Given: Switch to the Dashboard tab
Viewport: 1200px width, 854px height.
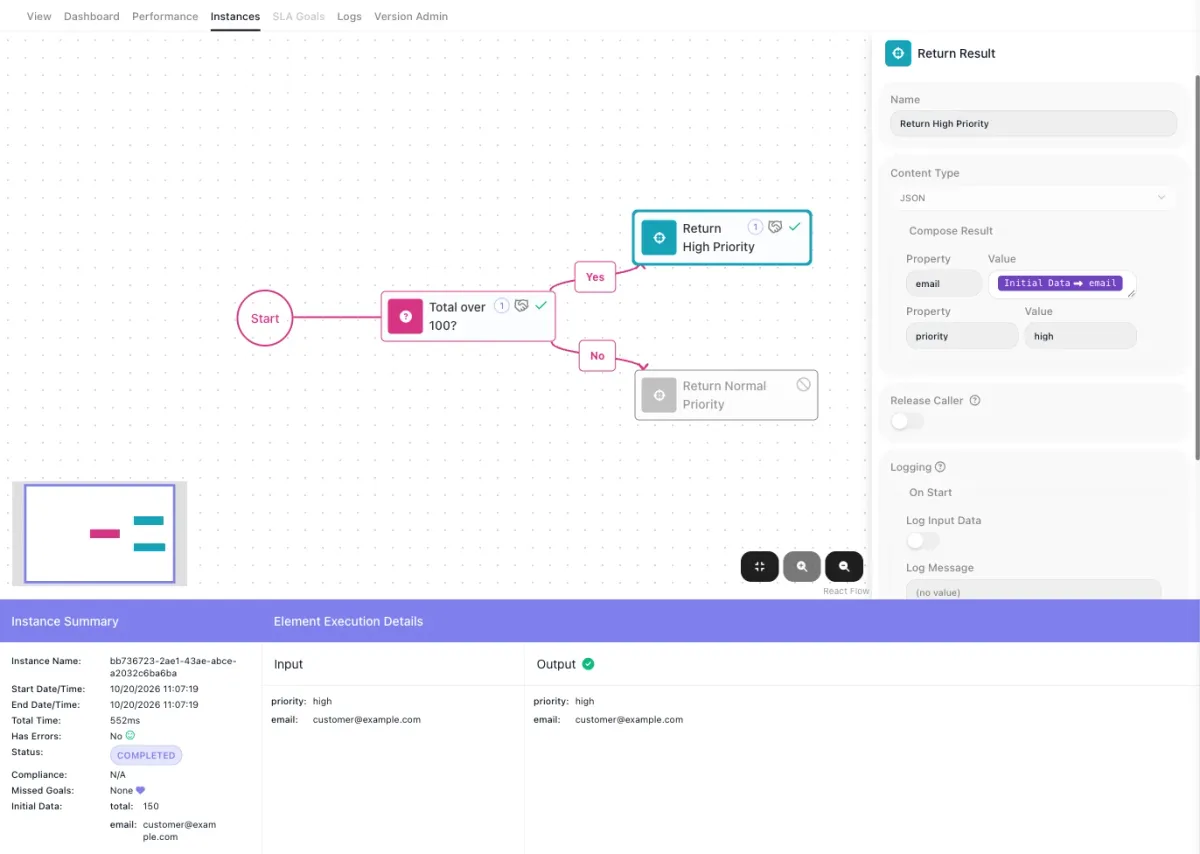Looking at the screenshot, I should (x=91, y=16).
